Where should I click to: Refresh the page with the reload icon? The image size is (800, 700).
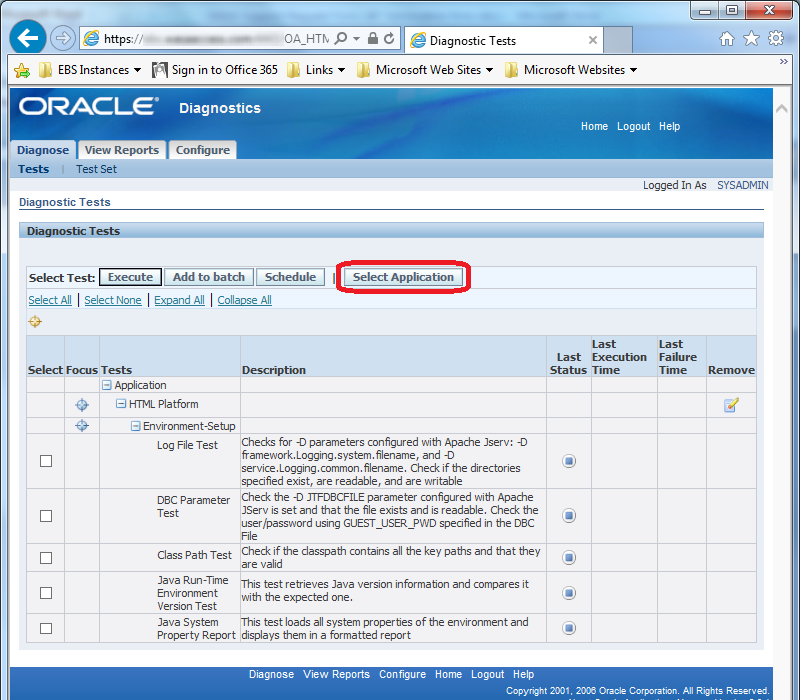(x=389, y=38)
